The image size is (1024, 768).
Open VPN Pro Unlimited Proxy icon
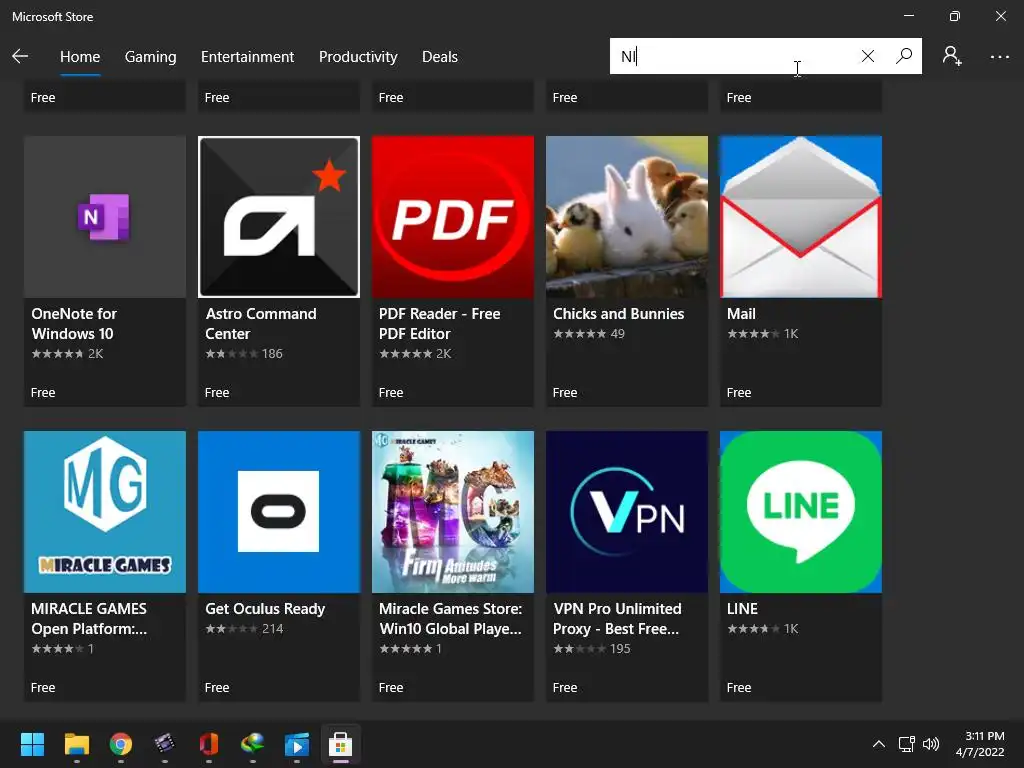[627, 512]
